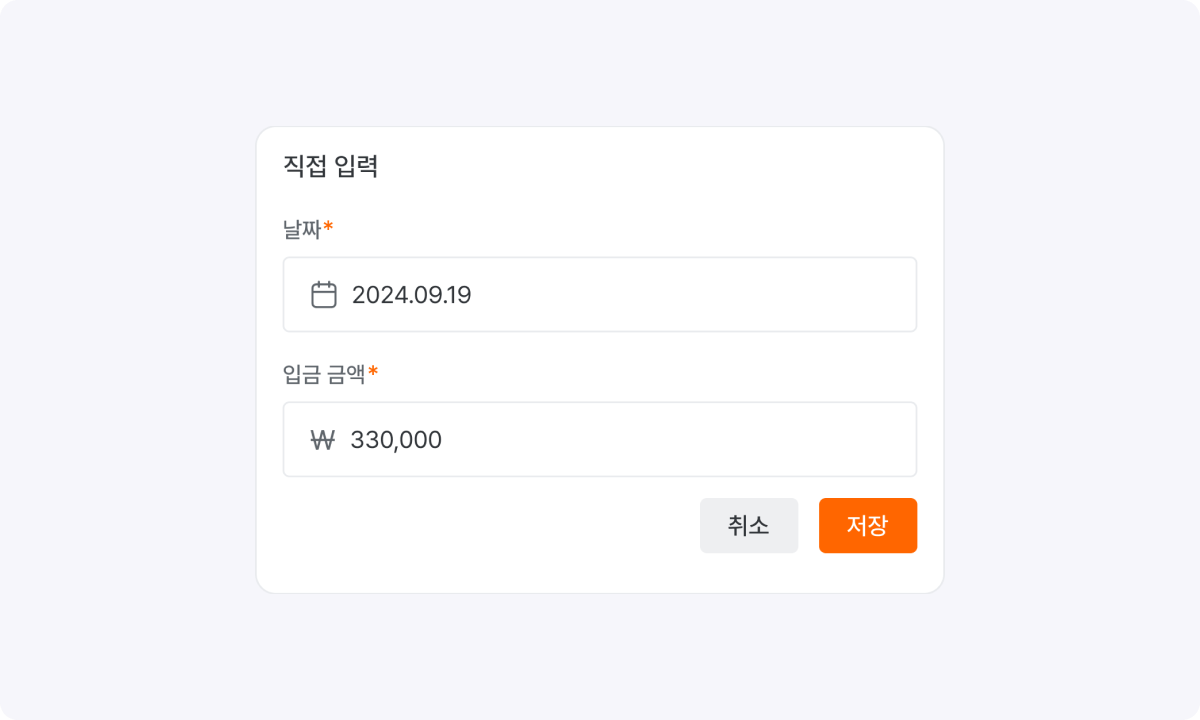The width and height of the screenshot is (1200, 720).
Task: Select the date input showing 2024.09.19
Action: coord(600,293)
